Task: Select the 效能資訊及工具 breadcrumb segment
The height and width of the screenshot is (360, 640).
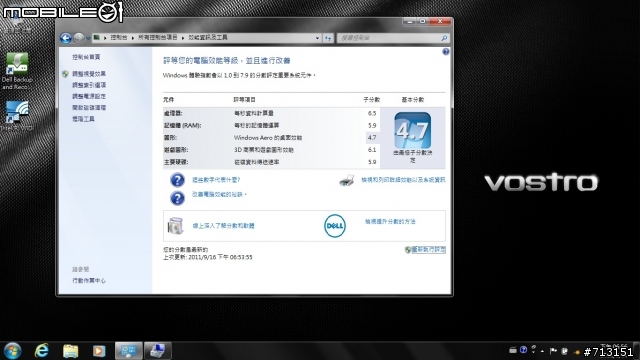Action: point(208,38)
